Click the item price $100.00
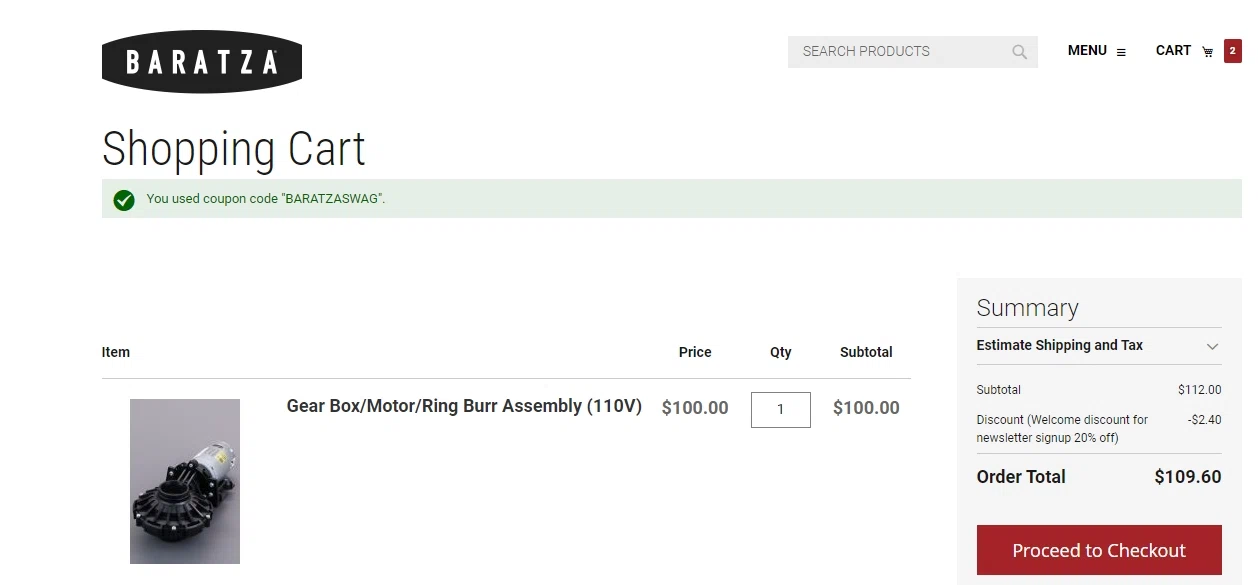Viewport: 1258px width, 585px height. [695, 408]
